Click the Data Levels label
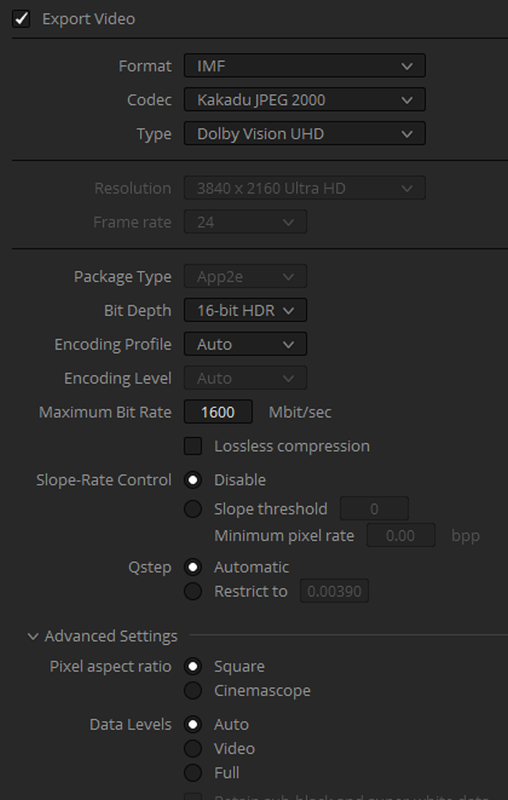Screen dimensions: 508x800 click(131, 724)
